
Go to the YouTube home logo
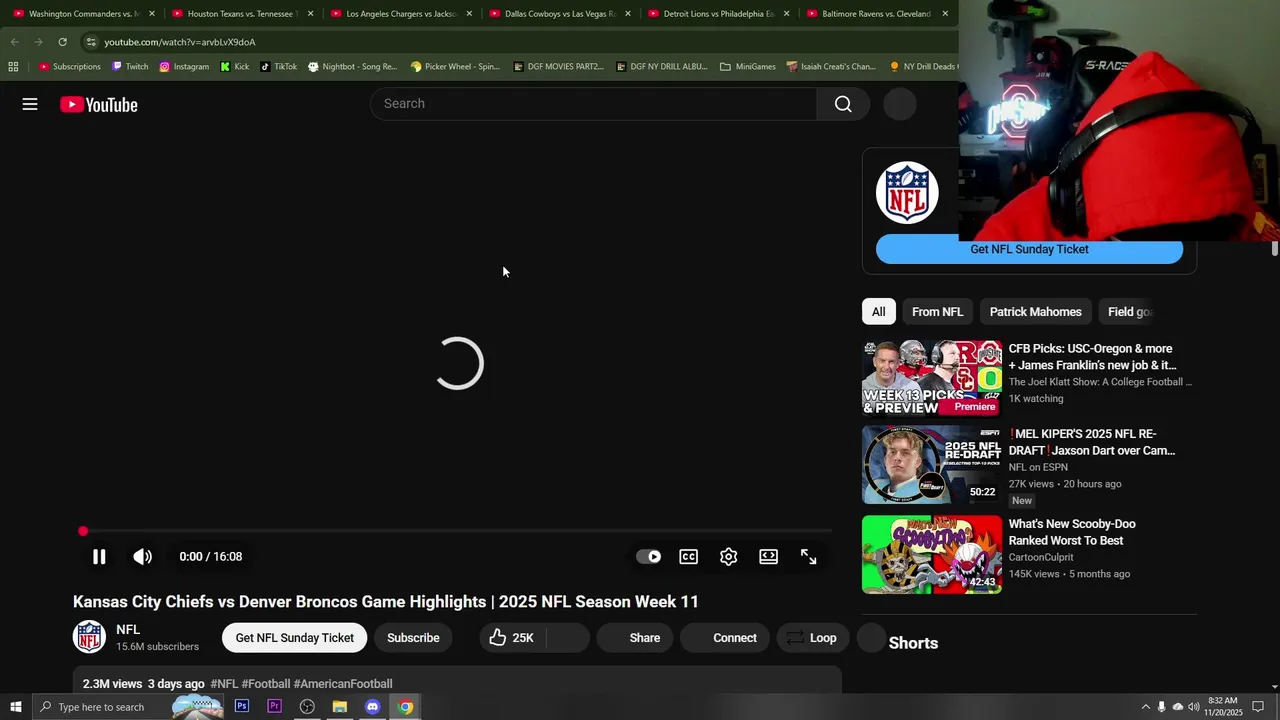[98, 104]
